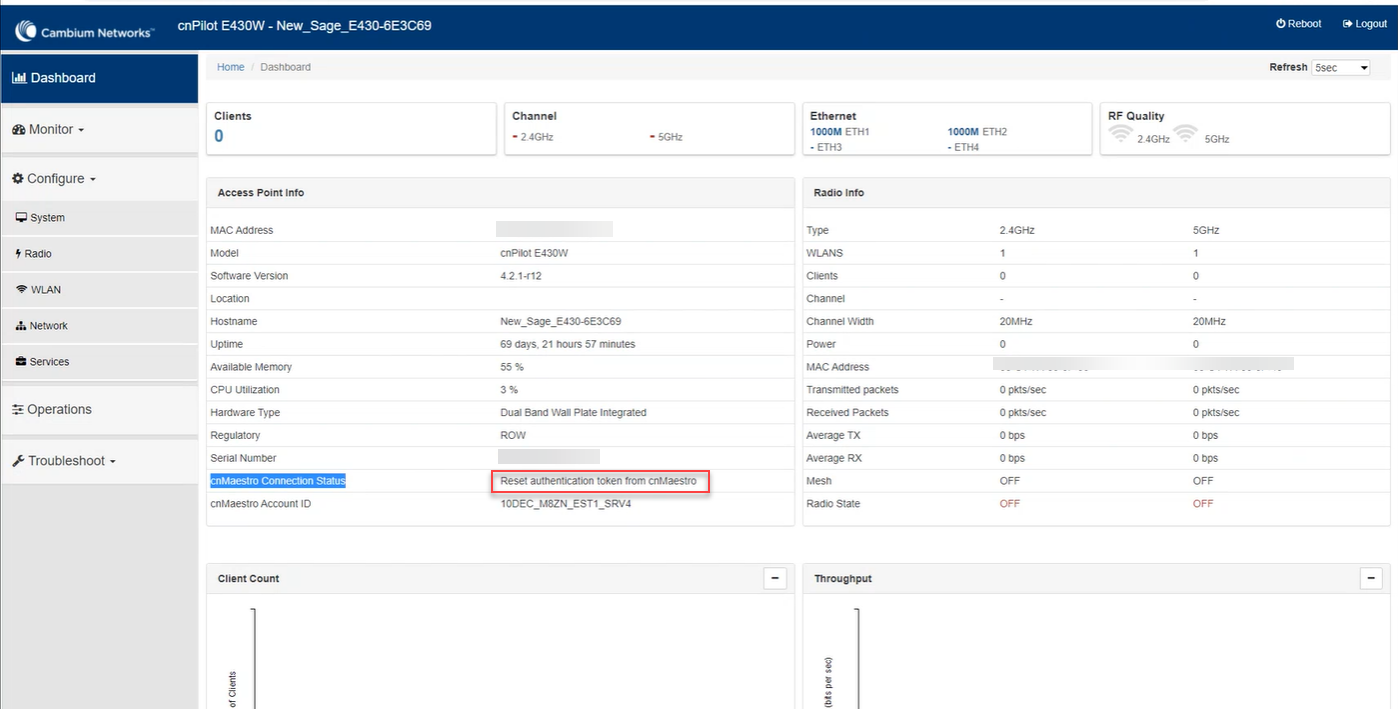Screen dimensions: 1398x709
Task: Click the Clients count number
Action: [x=219, y=136]
